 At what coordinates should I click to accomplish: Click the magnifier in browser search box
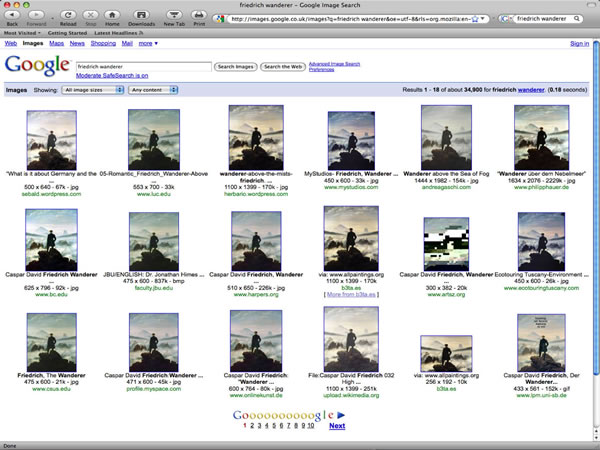576,18
